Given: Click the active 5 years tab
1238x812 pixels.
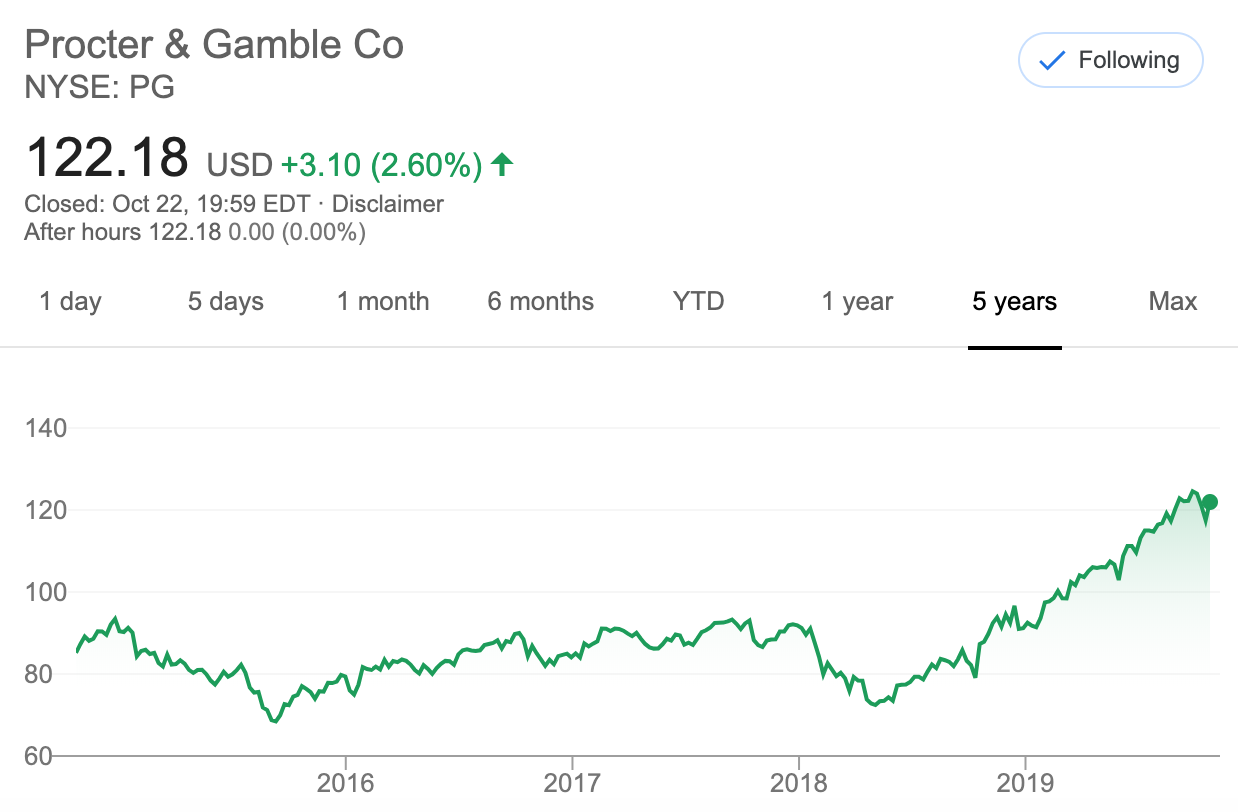Looking at the screenshot, I should [x=1015, y=302].
